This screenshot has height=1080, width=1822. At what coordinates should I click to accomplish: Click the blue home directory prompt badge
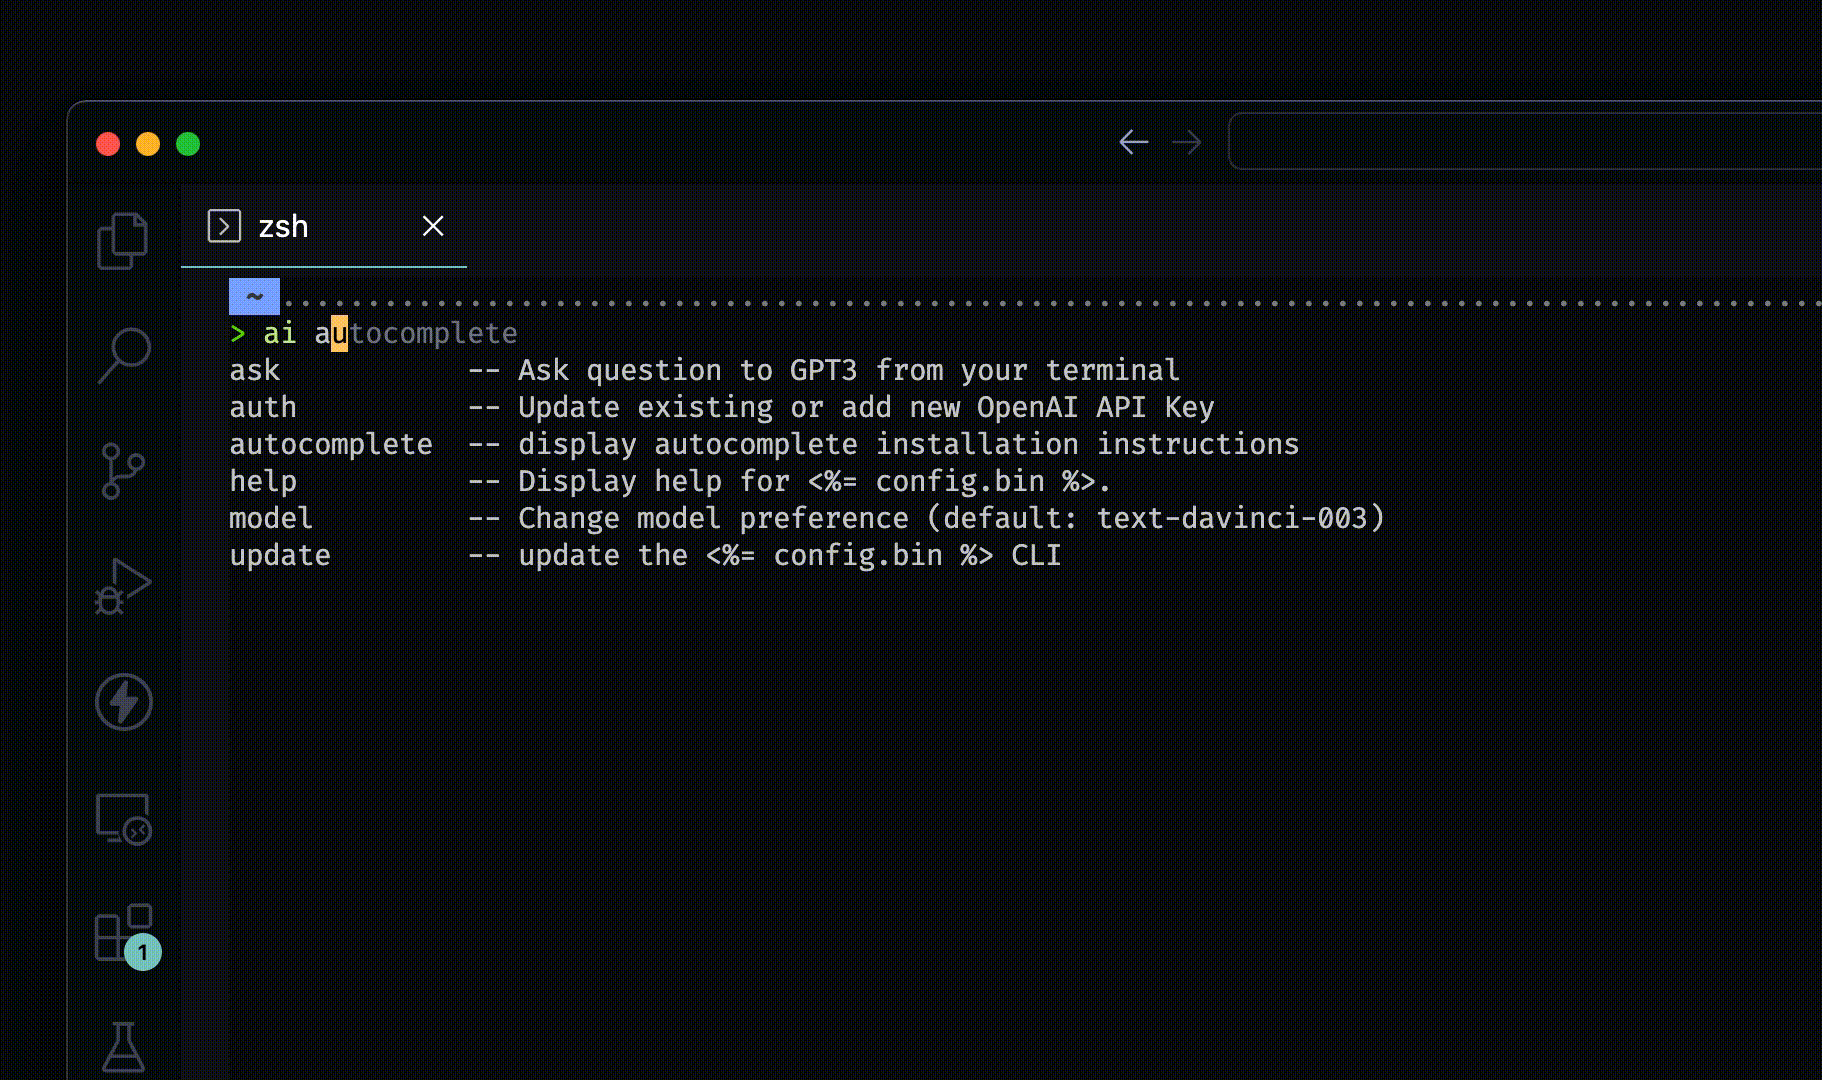click(254, 296)
